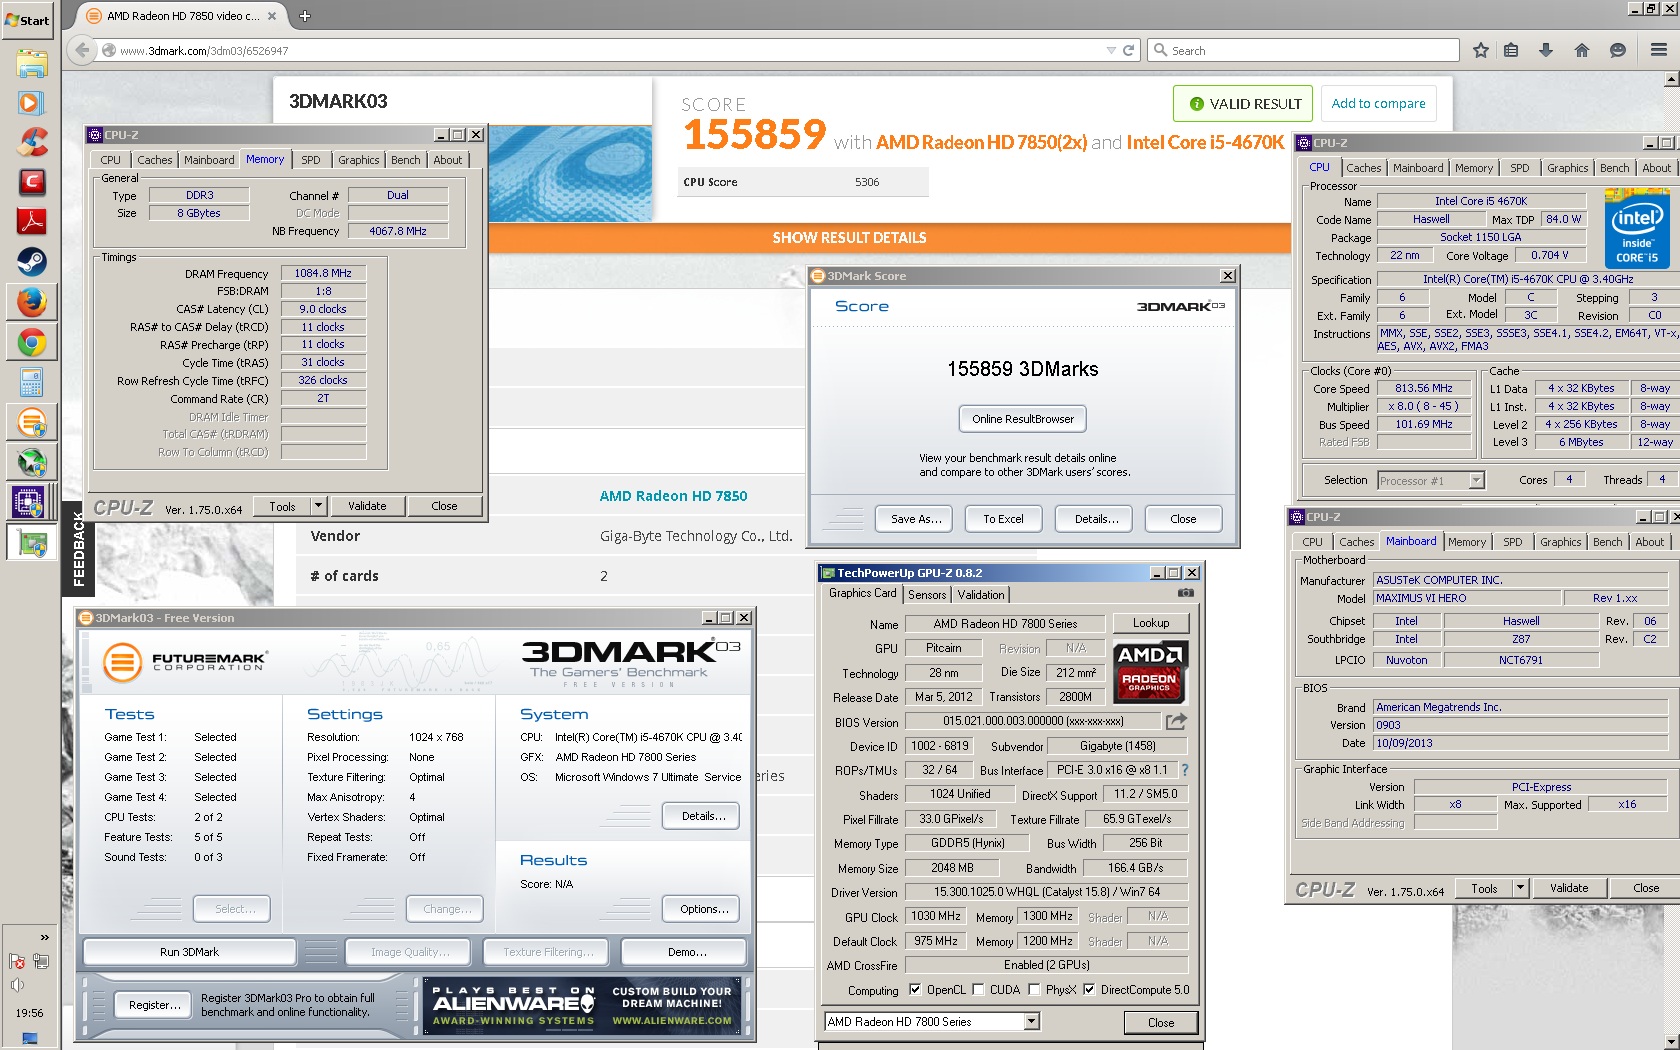Image resolution: width=1680 pixels, height=1050 pixels.
Task: Switch to Caches tab in CPU-Z CPU window
Action: pyautogui.click(x=1363, y=168)
